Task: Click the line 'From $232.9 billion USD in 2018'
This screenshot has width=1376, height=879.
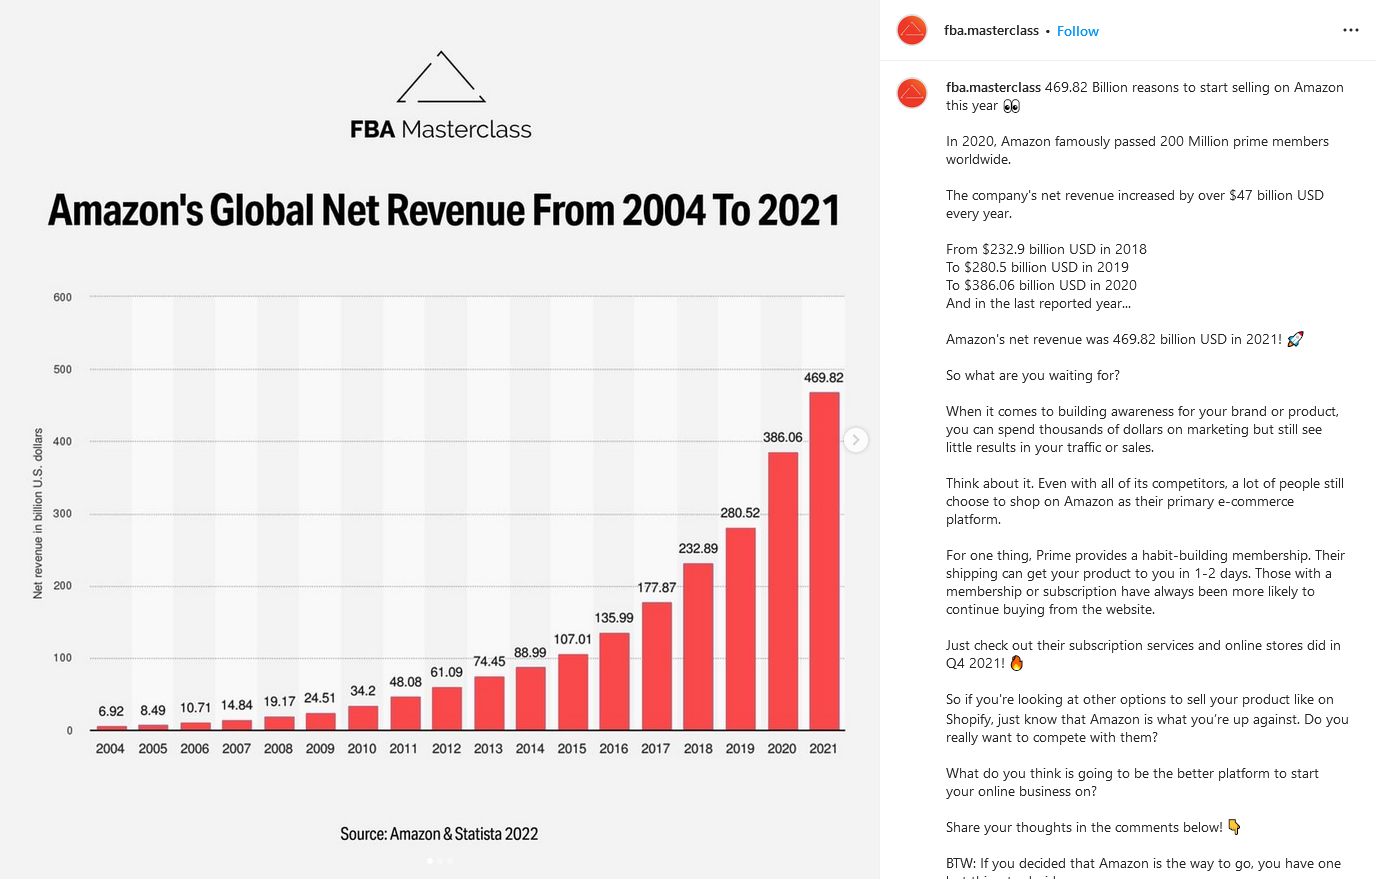Action: tap(1046, 250)
